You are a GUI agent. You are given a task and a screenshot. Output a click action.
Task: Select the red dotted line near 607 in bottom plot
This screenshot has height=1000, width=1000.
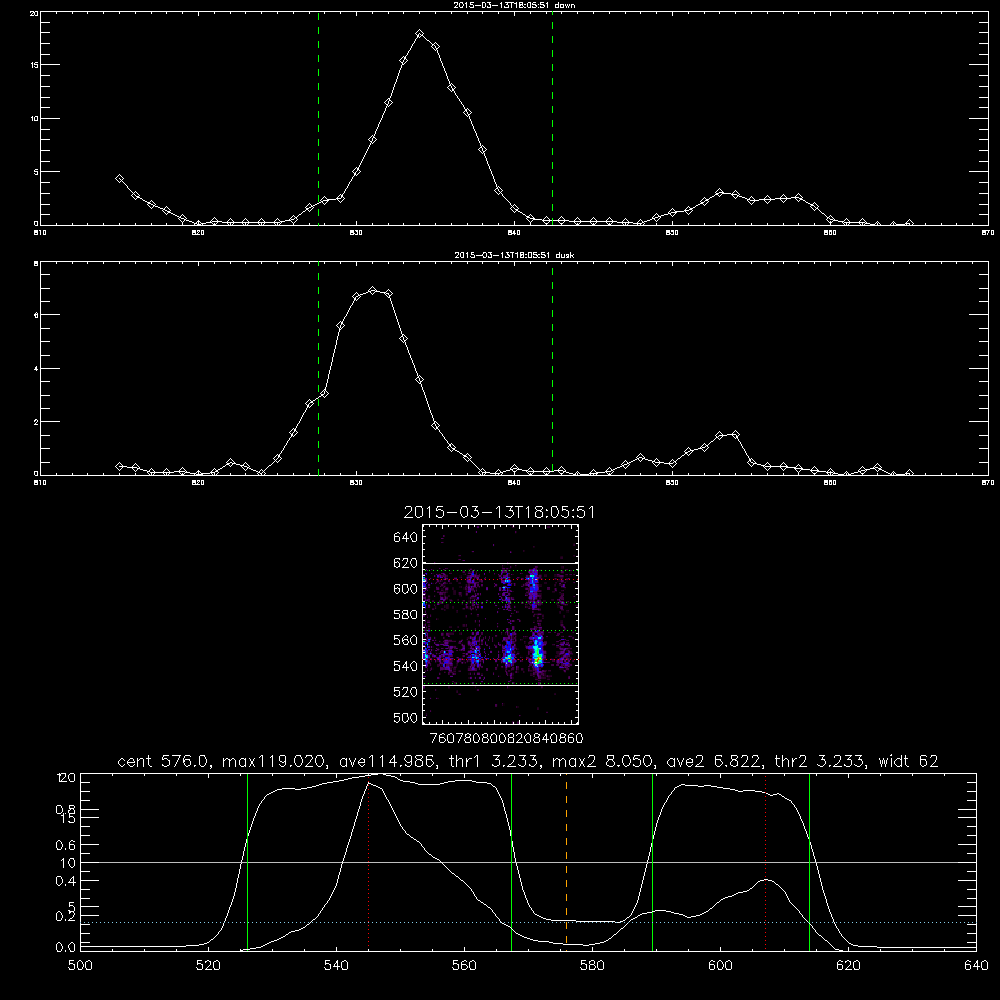click(x=765, y=861)
